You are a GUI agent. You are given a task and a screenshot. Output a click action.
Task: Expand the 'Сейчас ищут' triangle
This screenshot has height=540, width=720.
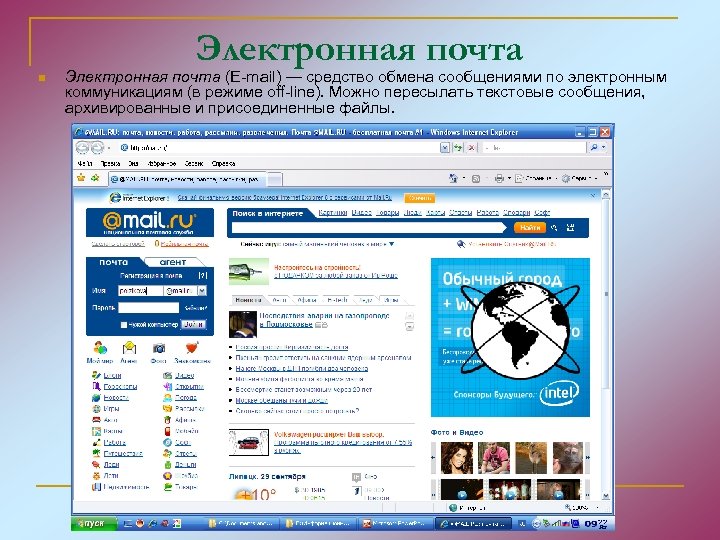pos(391,244)
